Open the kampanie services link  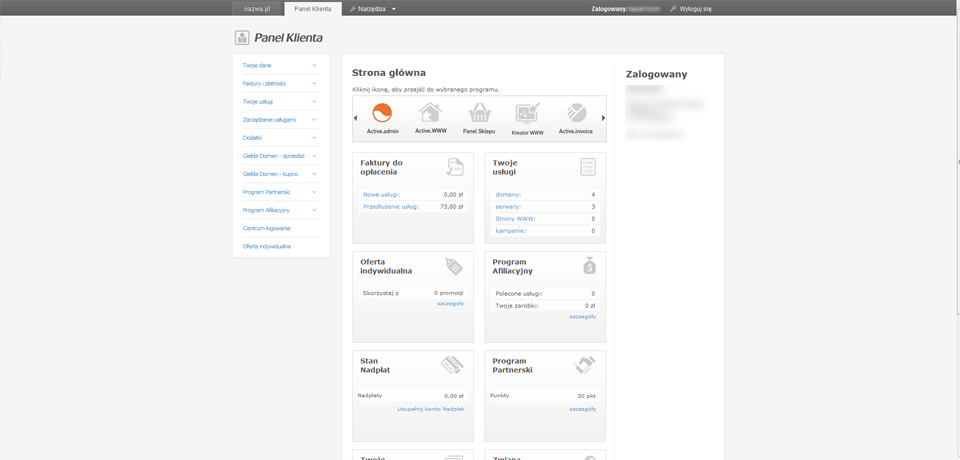(x=511, y=231)
